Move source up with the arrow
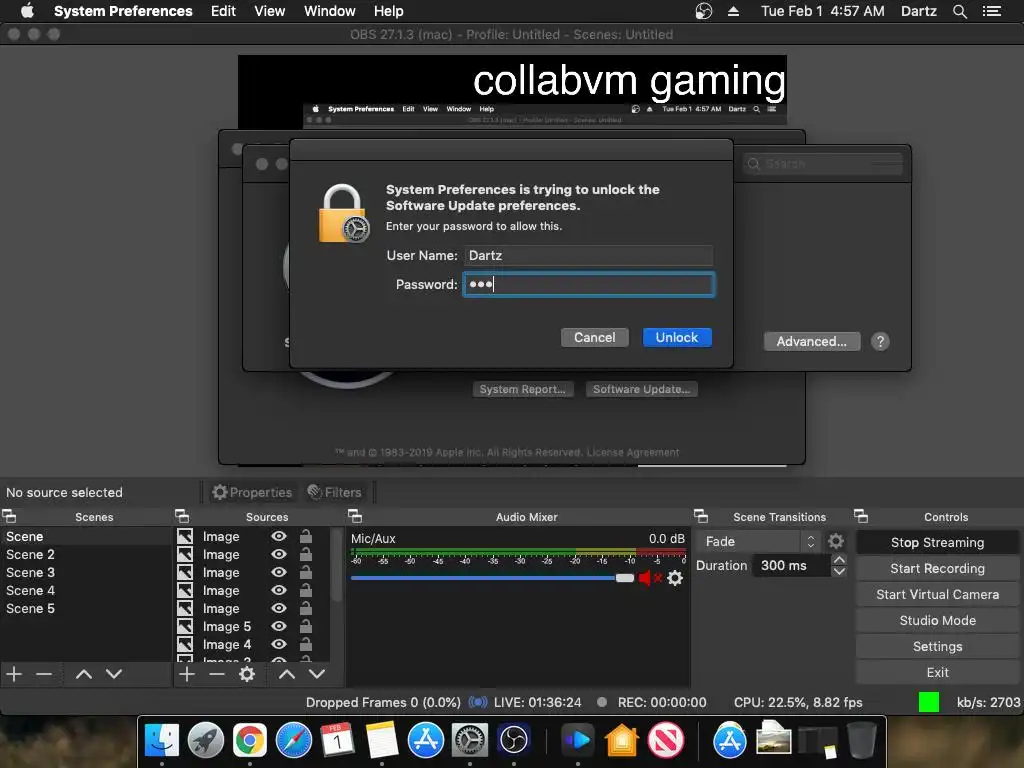Screen dimensions: 1024x768 tap(287, 674)
